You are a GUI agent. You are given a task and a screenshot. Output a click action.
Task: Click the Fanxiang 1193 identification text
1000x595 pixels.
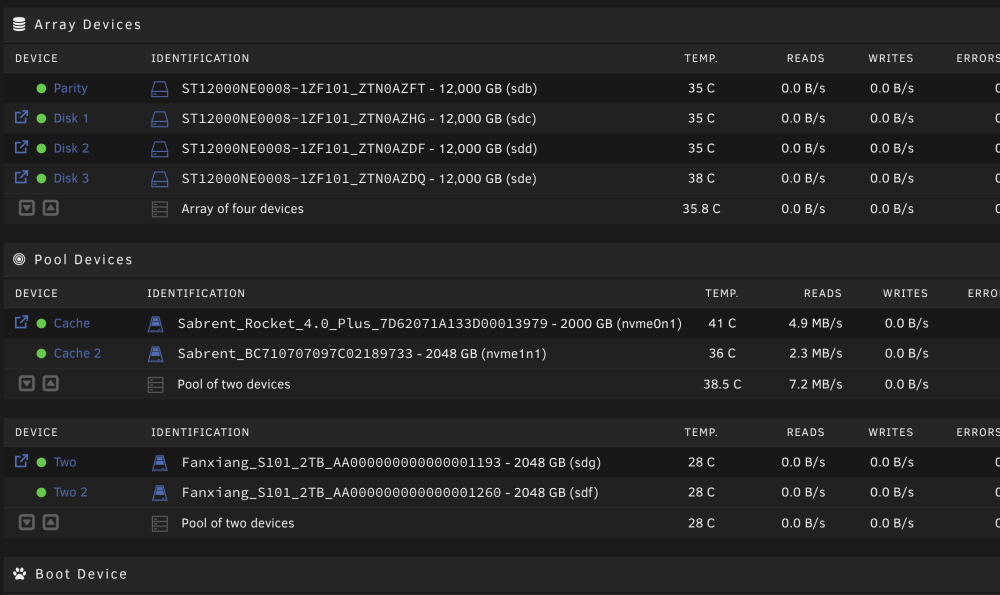pyautogui.click(x=391, y=462)
